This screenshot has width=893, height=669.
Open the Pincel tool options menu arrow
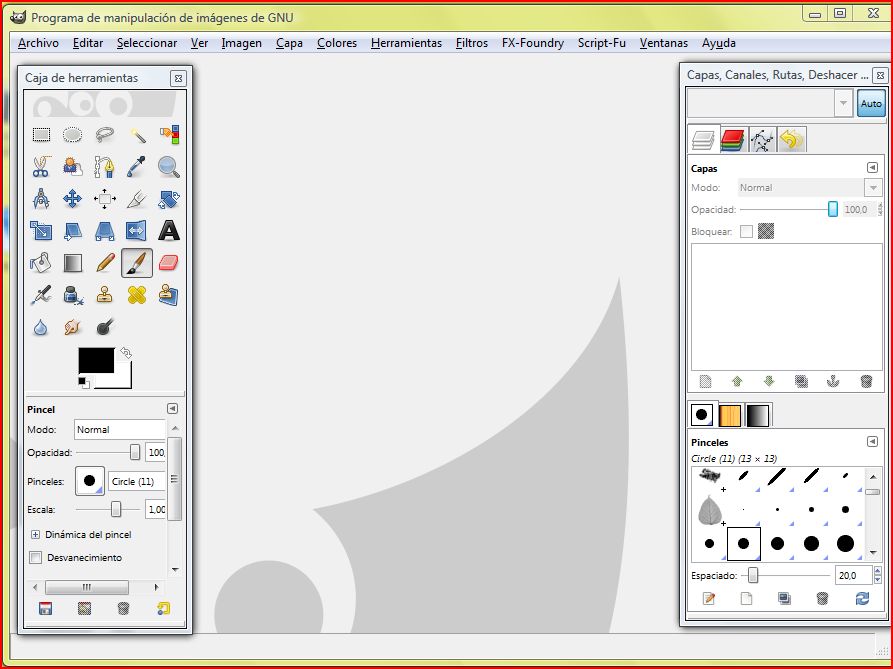point(172,408)
